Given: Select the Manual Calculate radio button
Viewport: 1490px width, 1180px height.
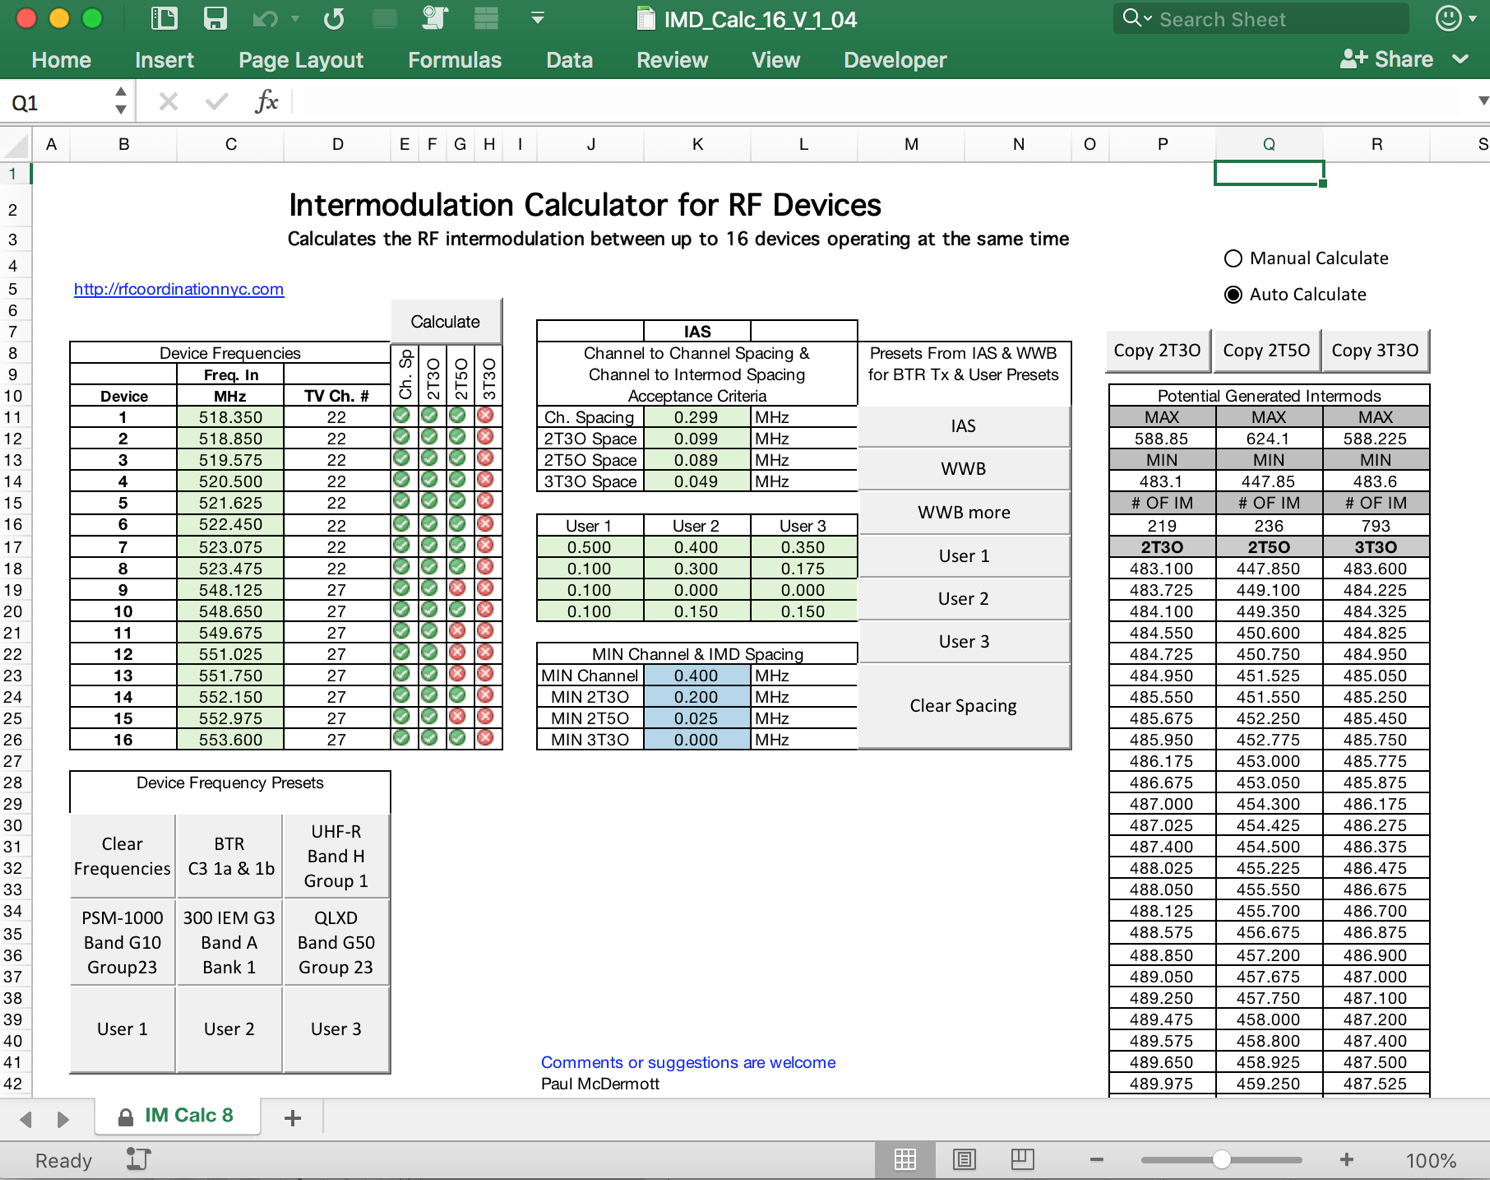Looking at the screenshot, I should tap(1233, 259).
